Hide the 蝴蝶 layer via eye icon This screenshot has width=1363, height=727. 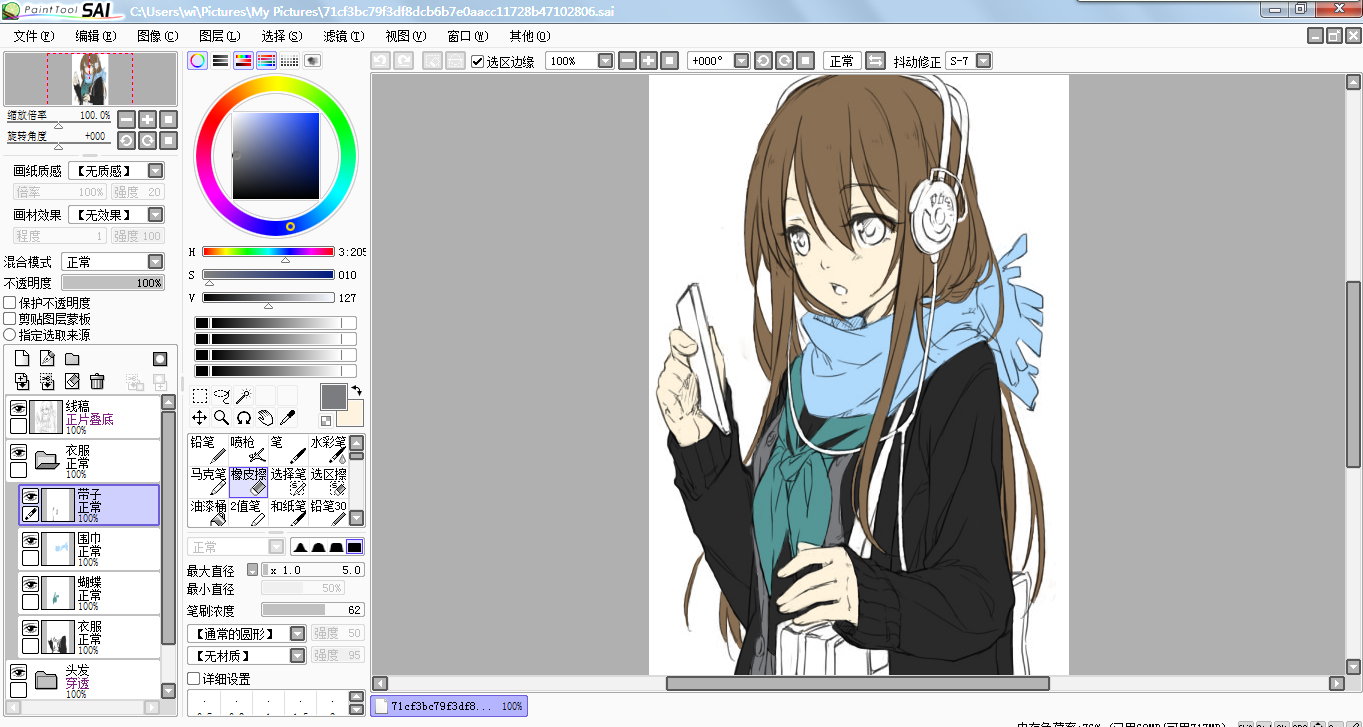click(31, 584)
